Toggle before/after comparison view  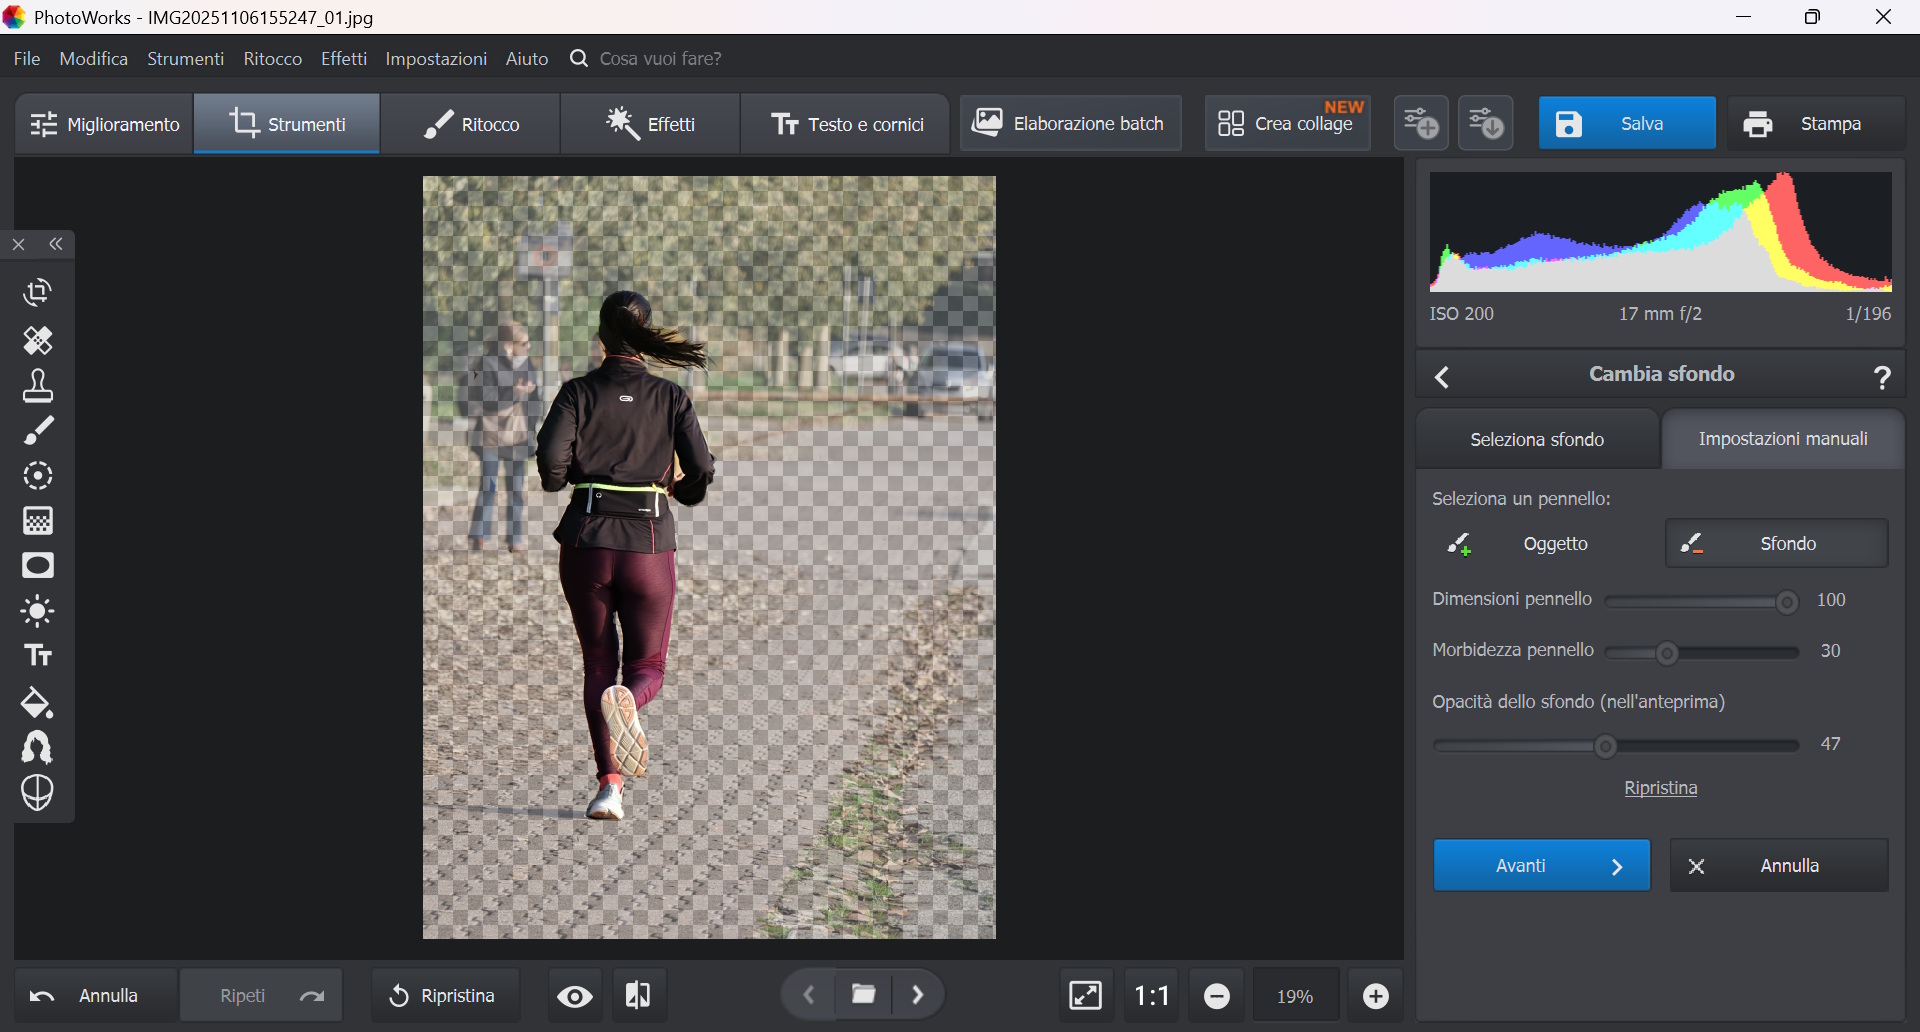[x=638, y=996]
